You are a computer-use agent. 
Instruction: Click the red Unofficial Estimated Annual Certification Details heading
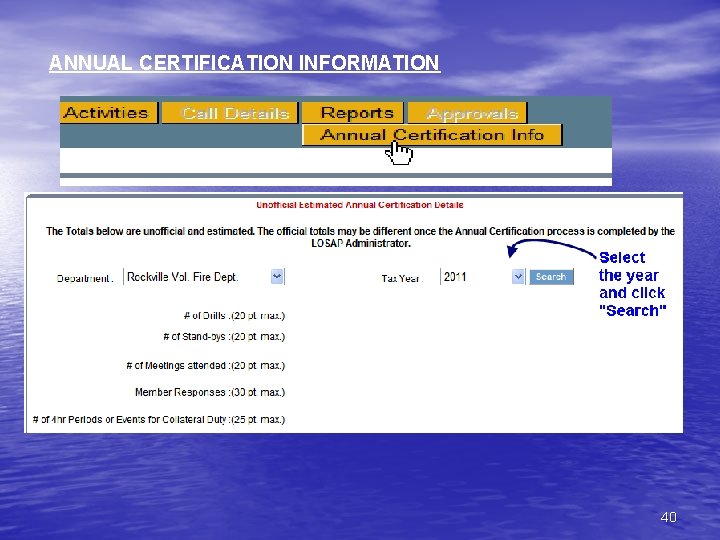point(360,205)
